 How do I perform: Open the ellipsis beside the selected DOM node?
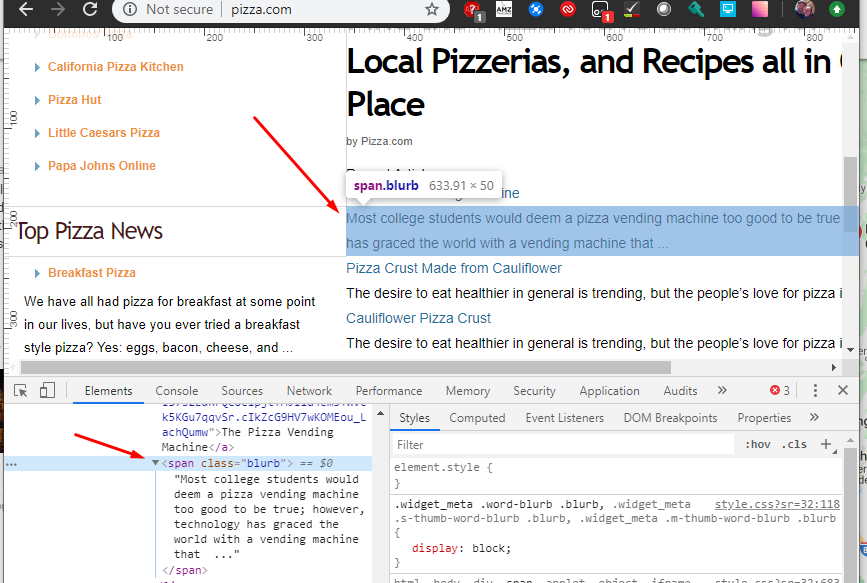(11, 464)
